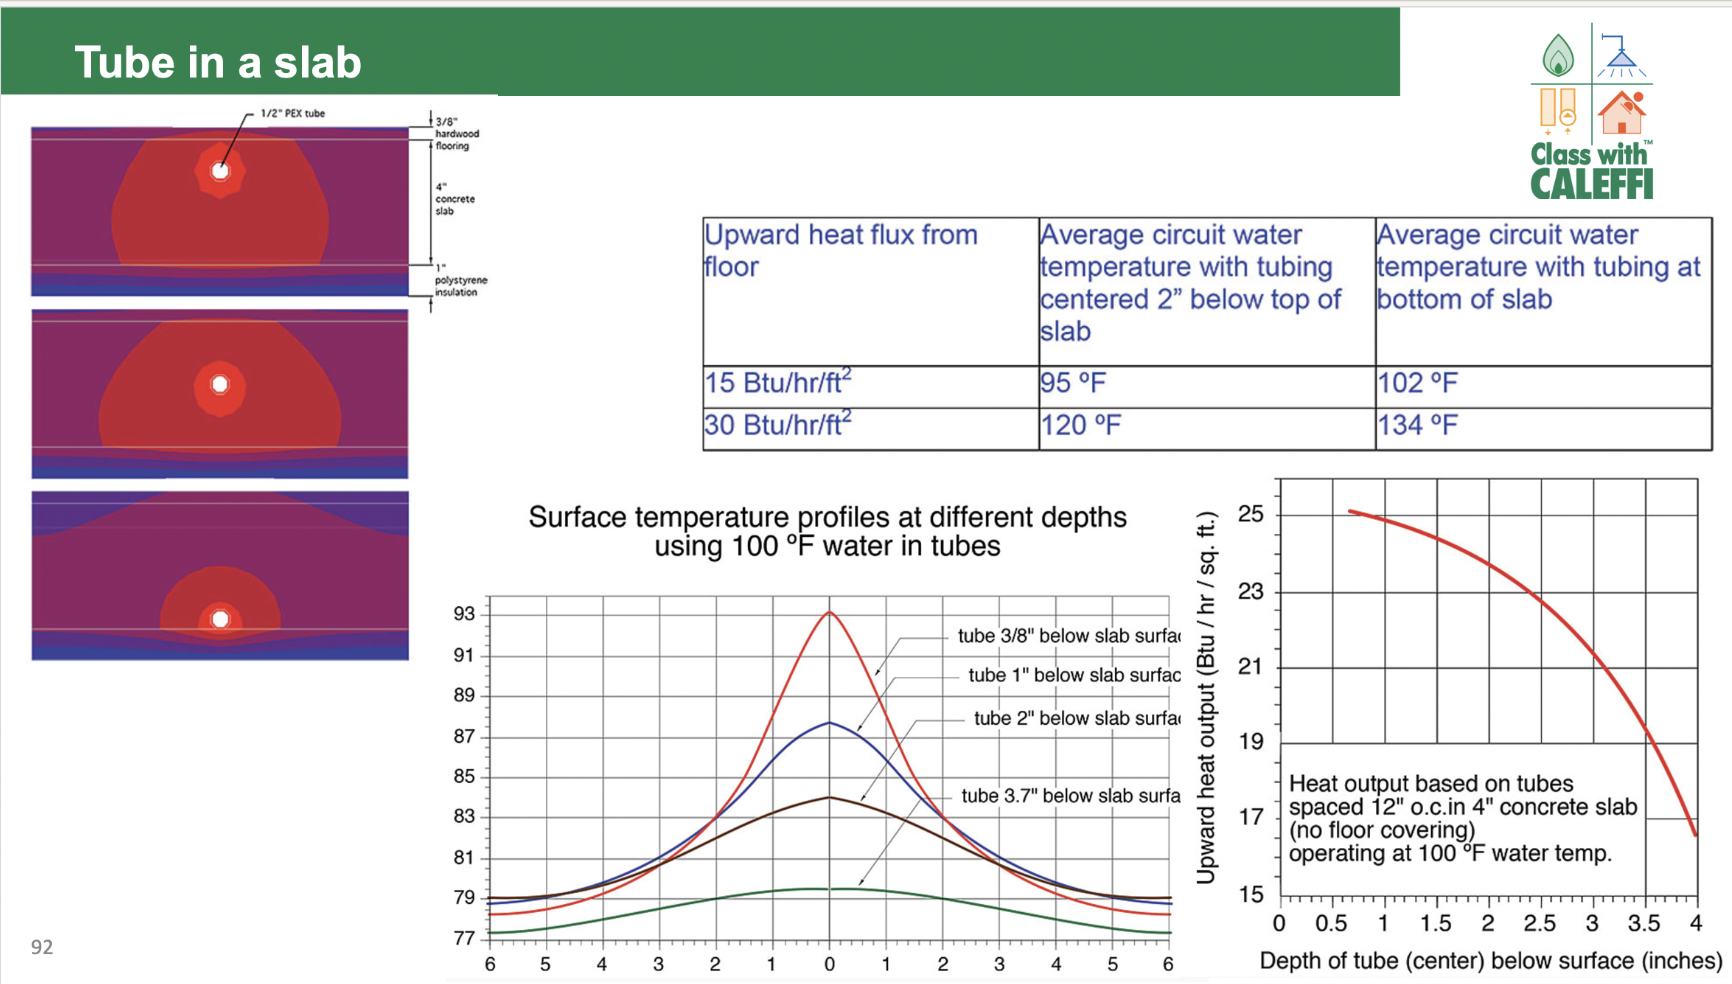The image size is (1732, 984).
Task: Click the "tube 3.7" below slab surface" curve label
Action: (1071, 796)
